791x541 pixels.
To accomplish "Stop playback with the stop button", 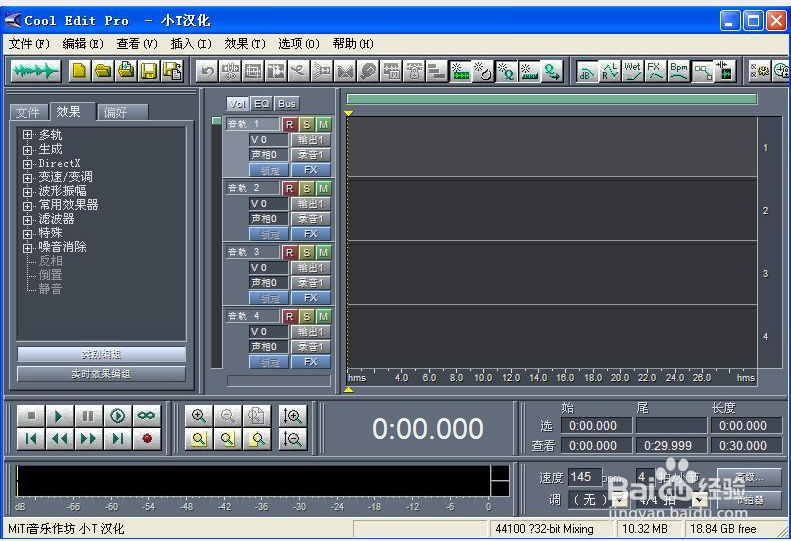I will [31, 416].
